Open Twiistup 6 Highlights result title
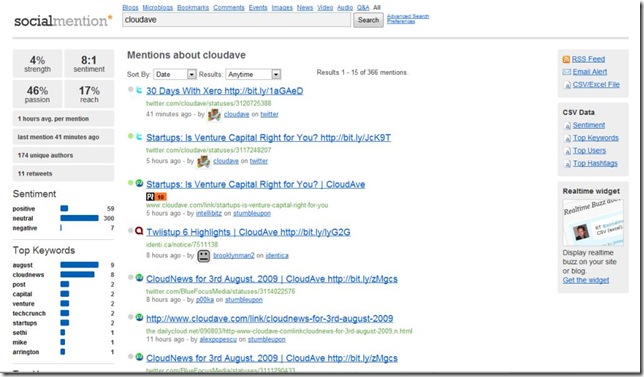644x377 pixels. coord(248,232)
